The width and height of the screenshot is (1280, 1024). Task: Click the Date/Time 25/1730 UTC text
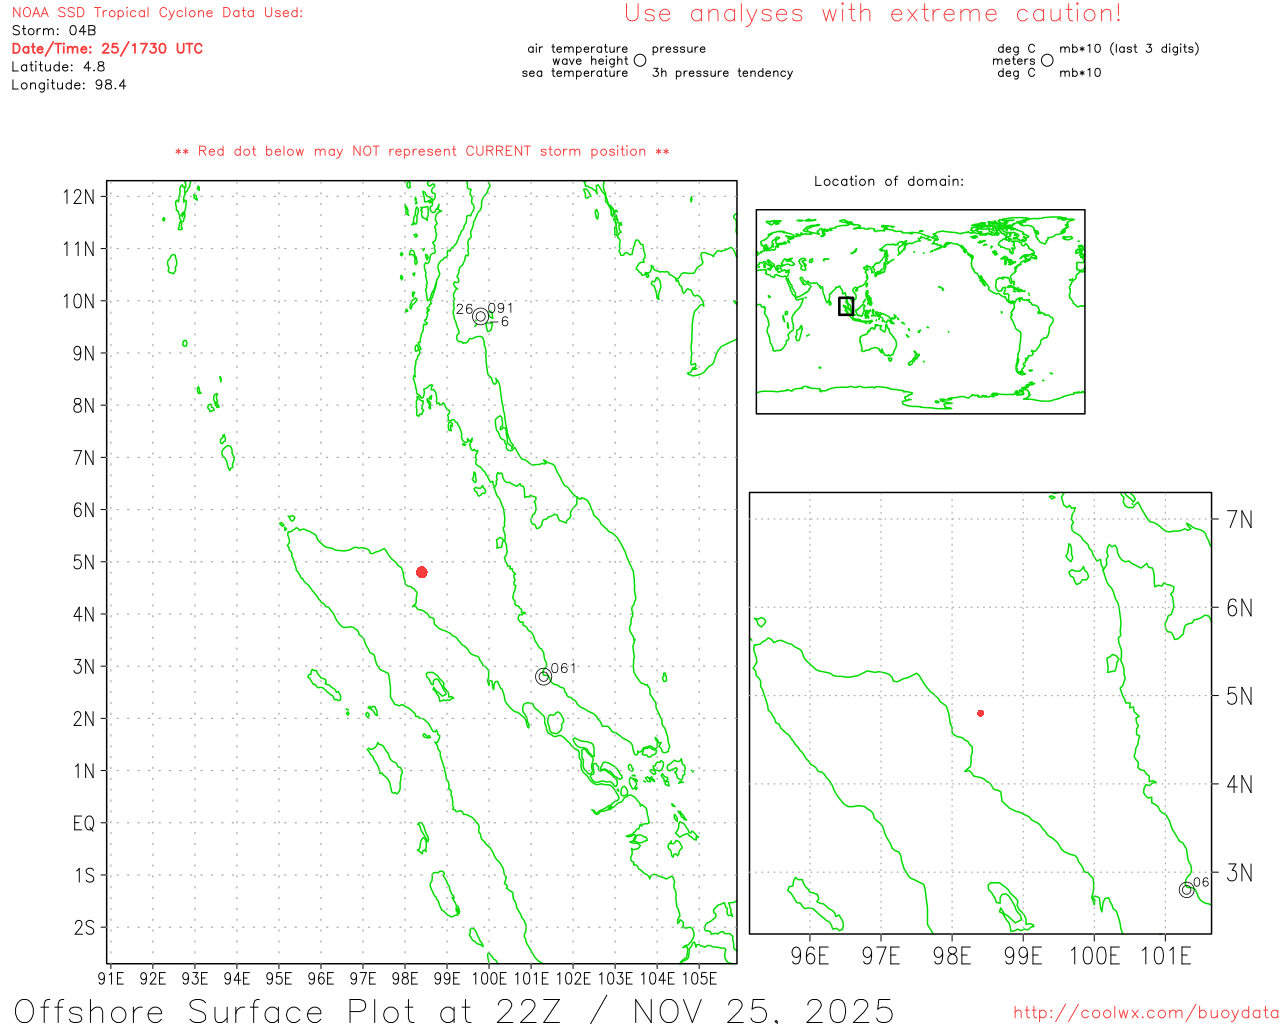click(107, 48)
